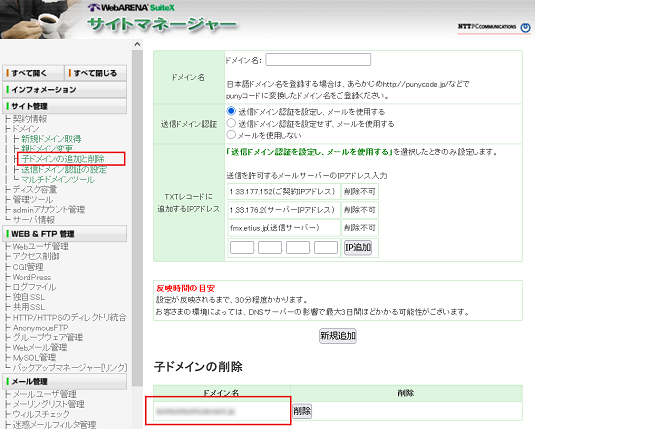Click the 1.33.176.2 server IP cell
Viewport: 650px width, 429px height.
pyautogui.click(x=284, y=210)
